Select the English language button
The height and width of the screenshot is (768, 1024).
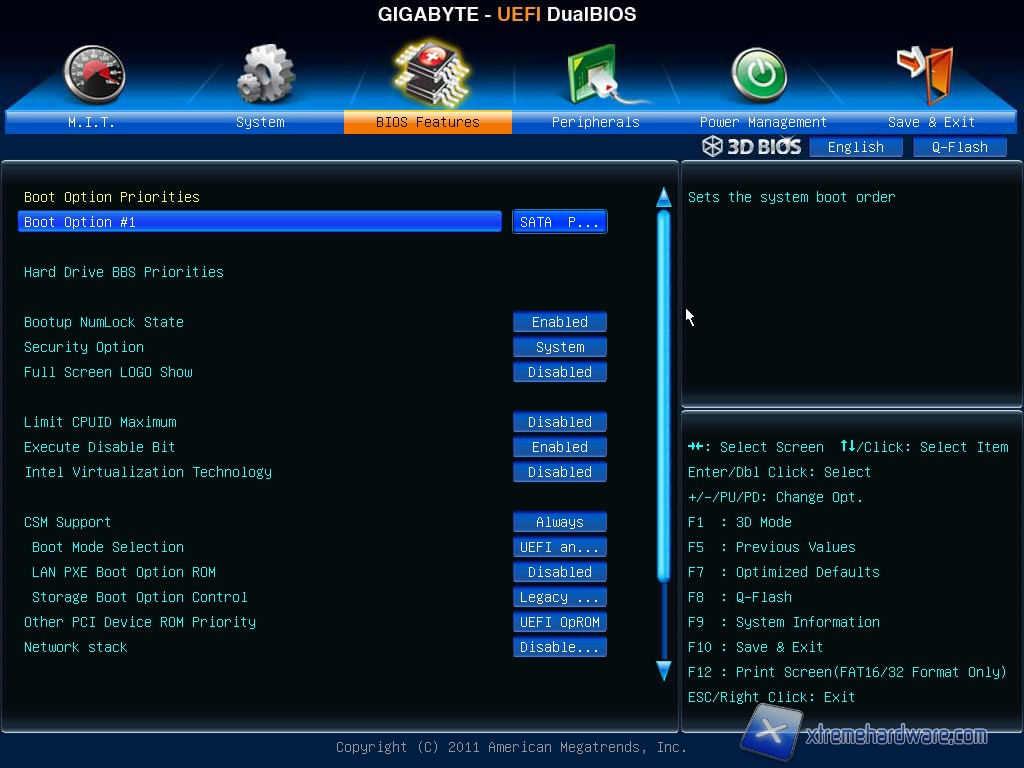[x=855, y=147]
